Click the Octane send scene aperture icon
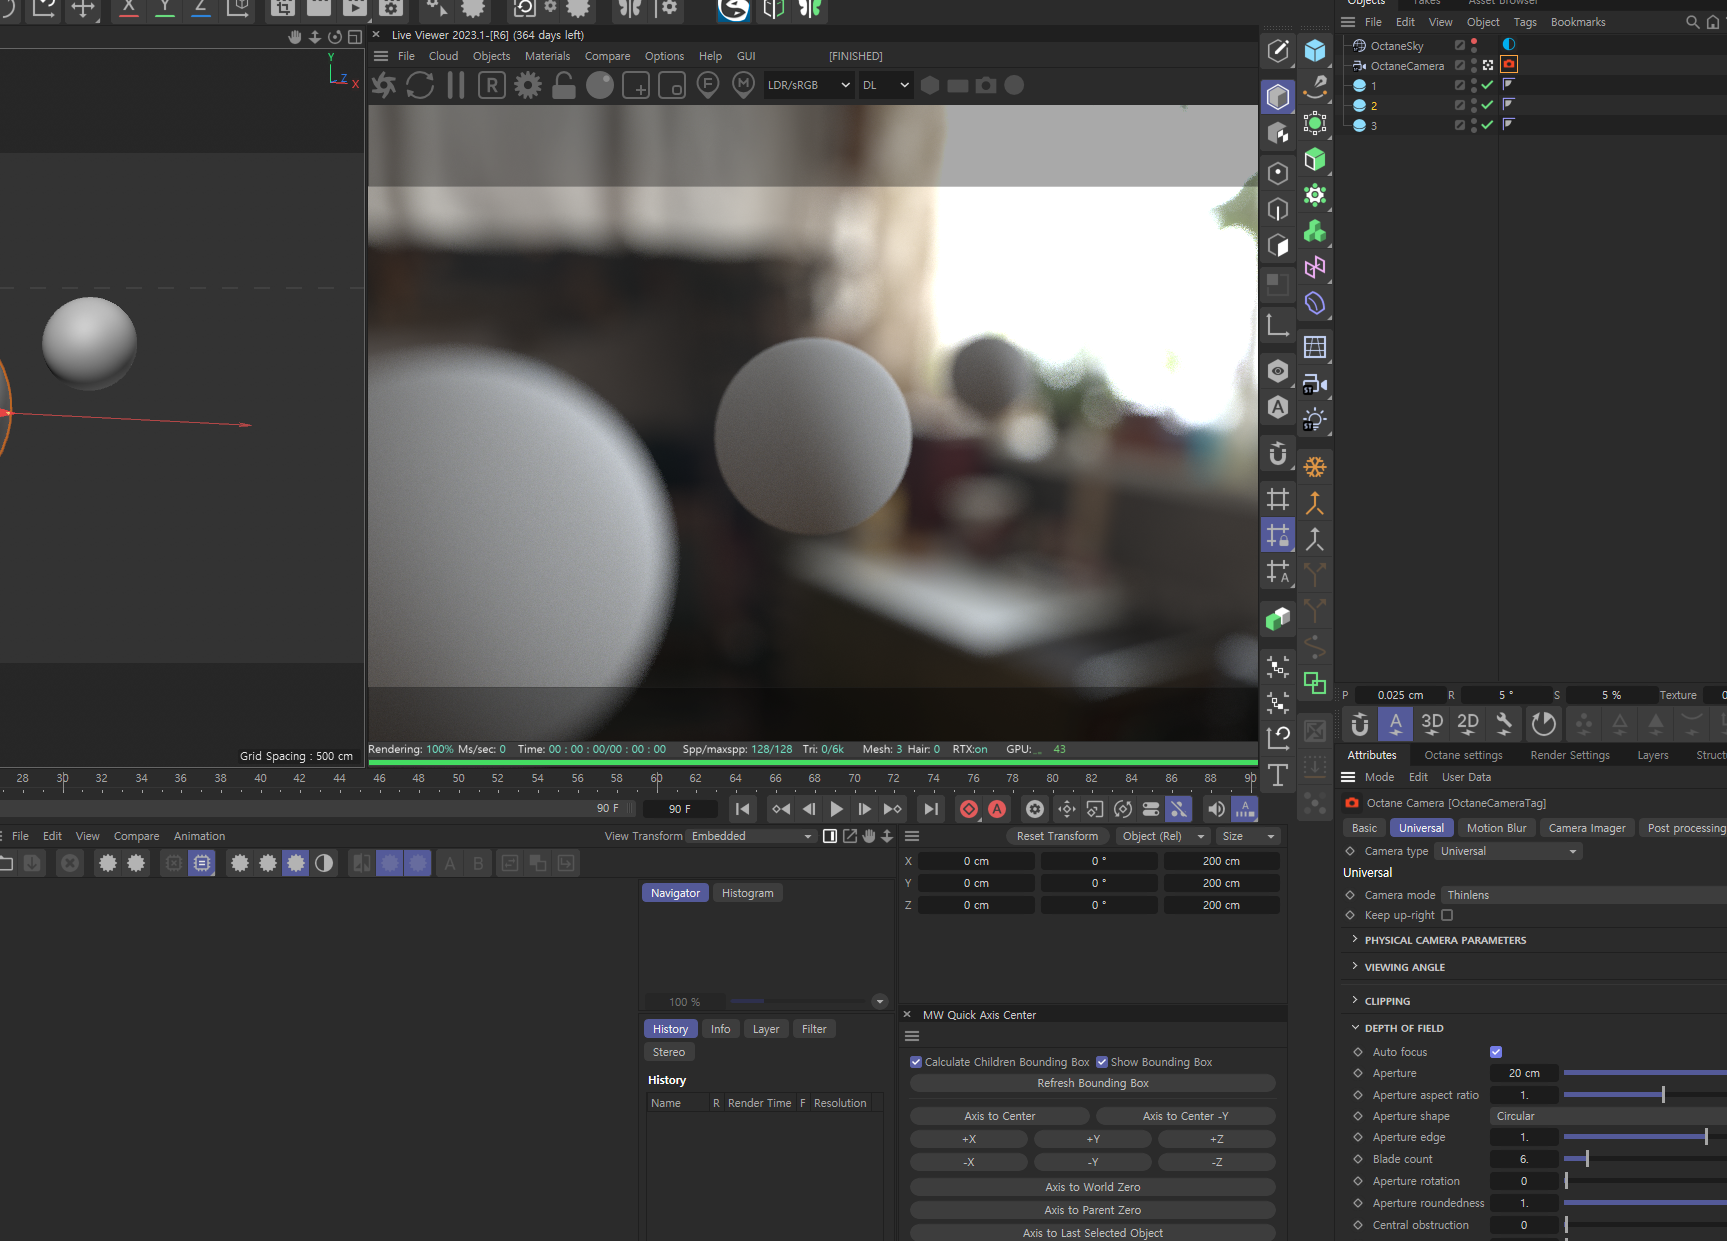 (384, 85)
